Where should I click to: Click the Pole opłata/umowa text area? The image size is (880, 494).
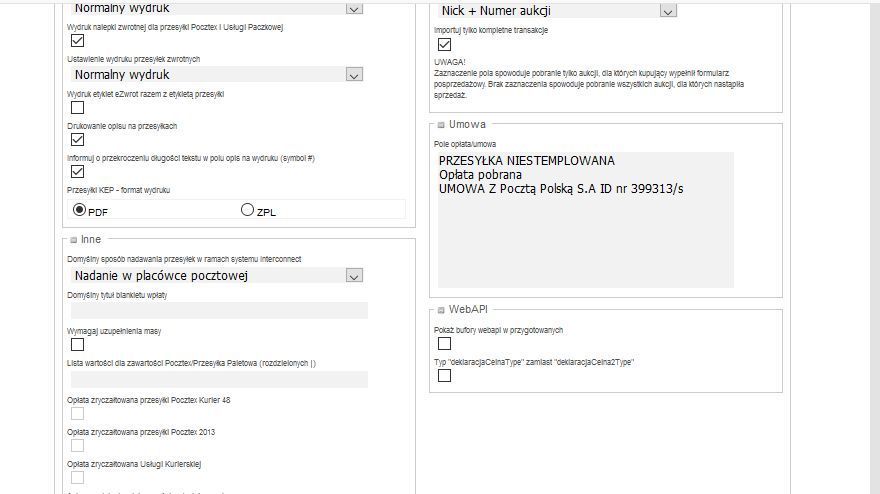[586, 219]
